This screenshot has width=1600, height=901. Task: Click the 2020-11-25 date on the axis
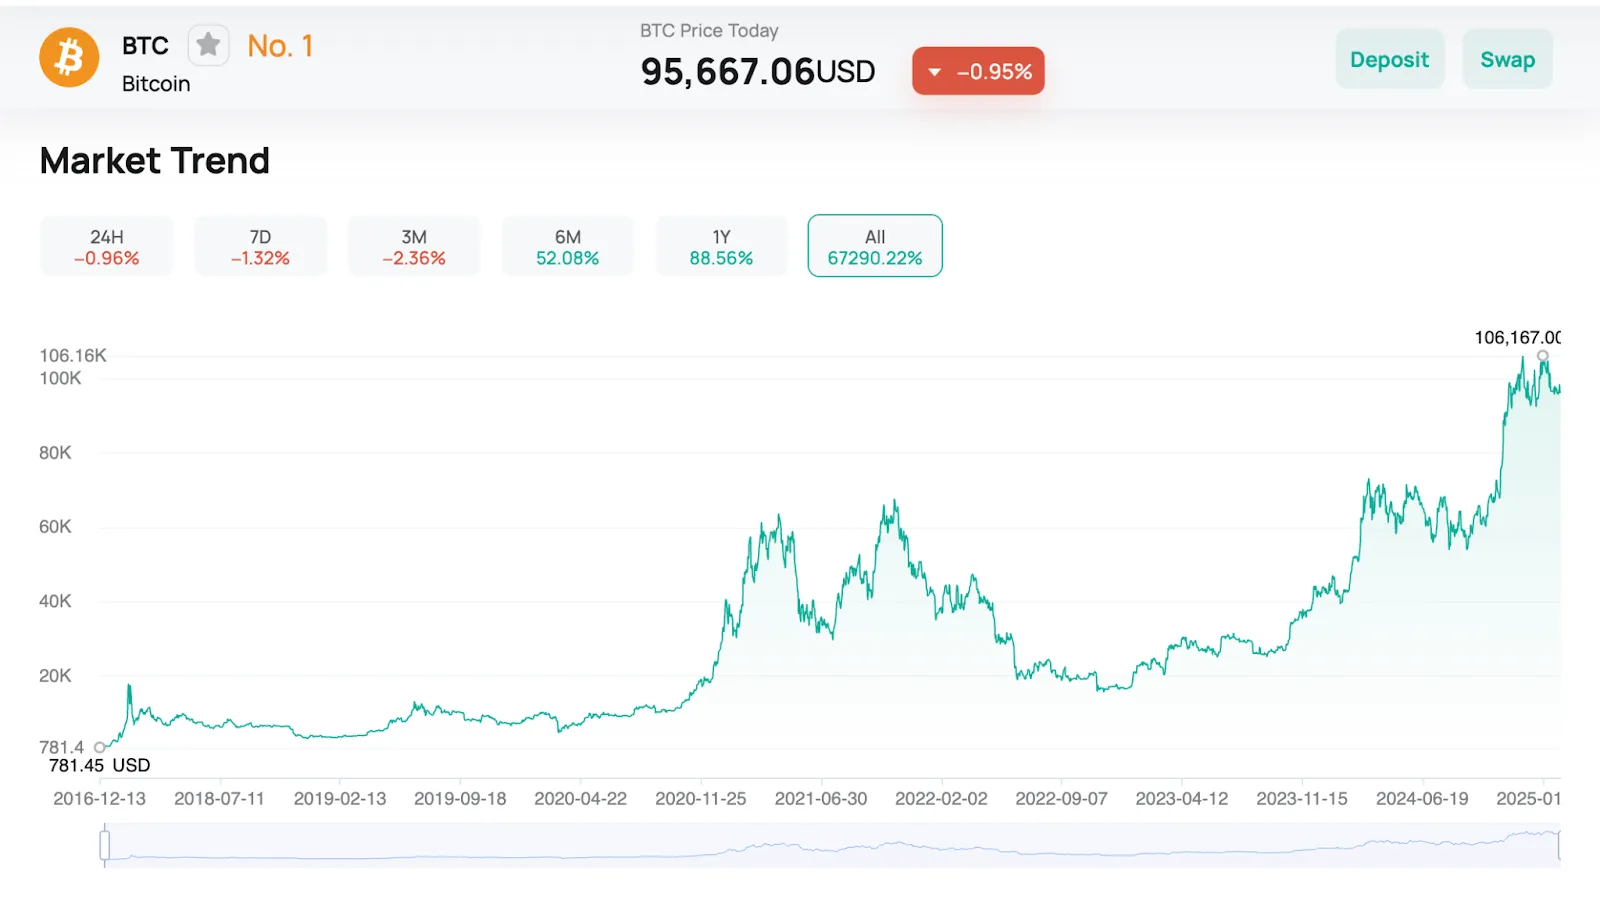click(700, 799)
